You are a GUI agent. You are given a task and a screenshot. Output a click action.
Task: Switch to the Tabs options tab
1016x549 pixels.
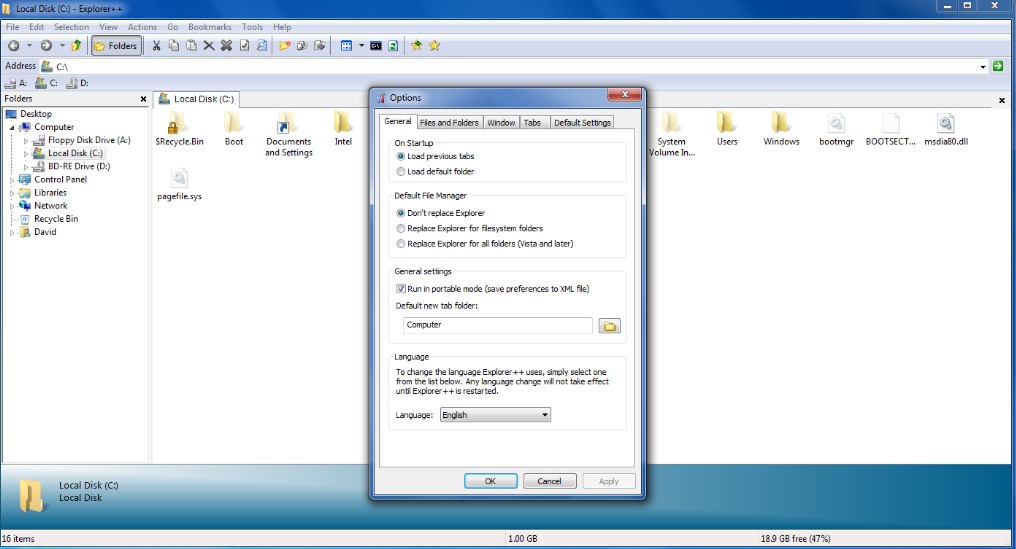click(x=533, y=123)
